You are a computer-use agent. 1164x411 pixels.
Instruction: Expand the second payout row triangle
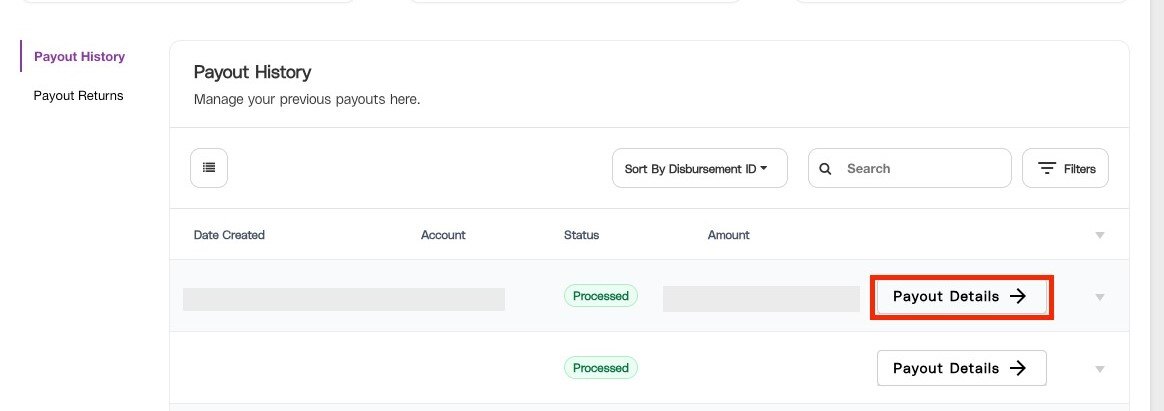click(x=1099, y=369)
